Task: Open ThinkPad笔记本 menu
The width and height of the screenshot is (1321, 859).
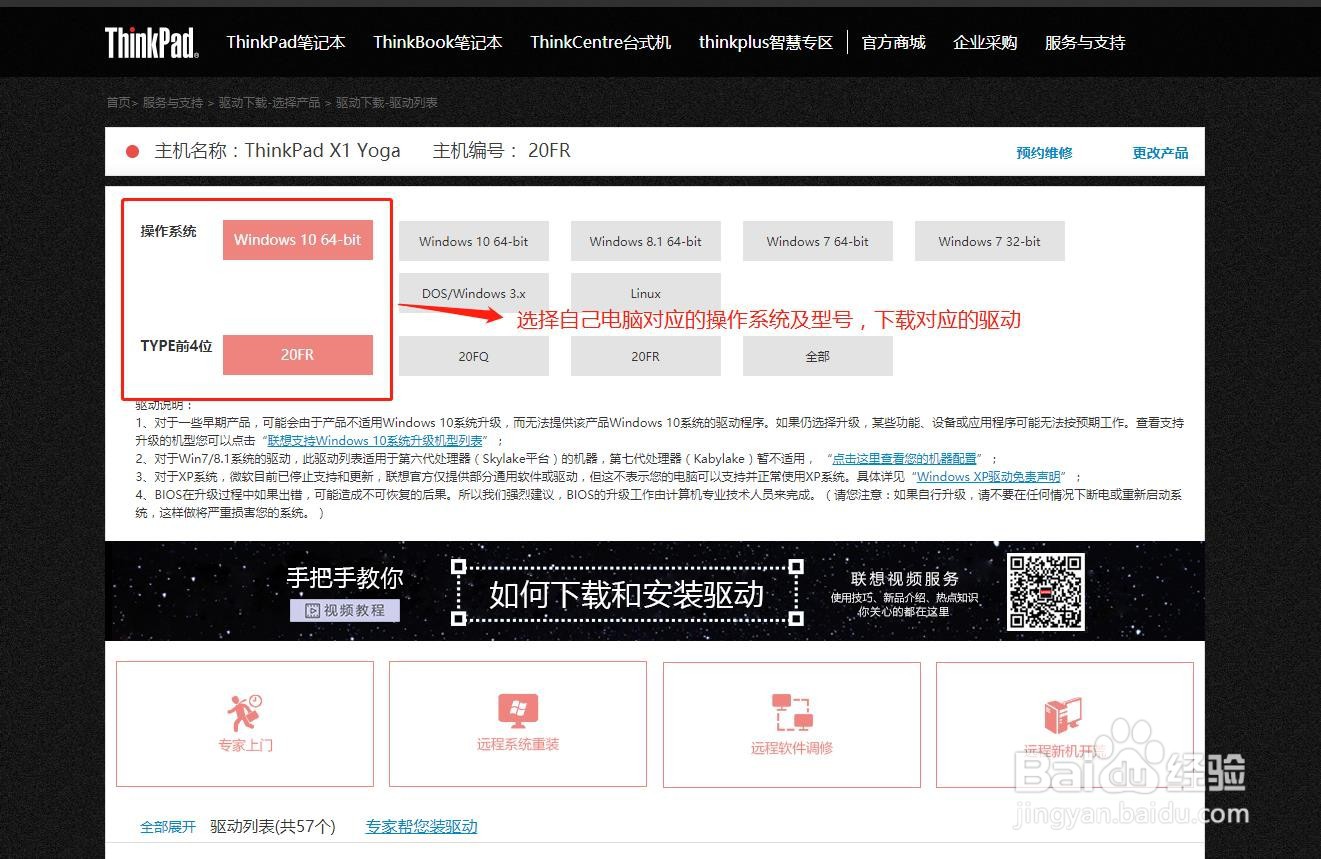Action: (286, 42)
